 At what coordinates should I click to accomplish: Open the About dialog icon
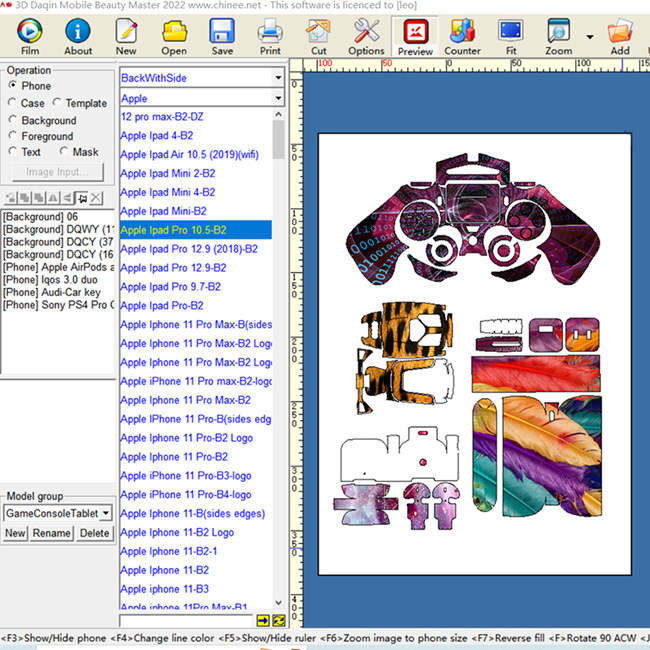click(78, 33)
